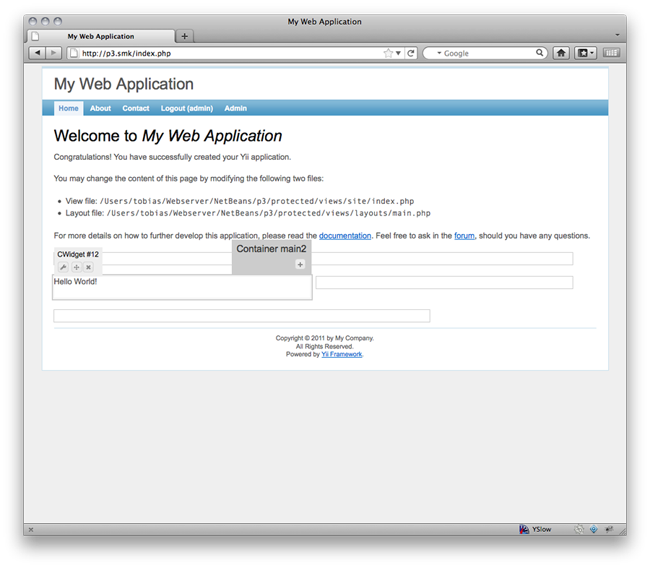This screenshot has height=568, width=650.
Task: Open the Admin menu item
Action: [235, 108]
